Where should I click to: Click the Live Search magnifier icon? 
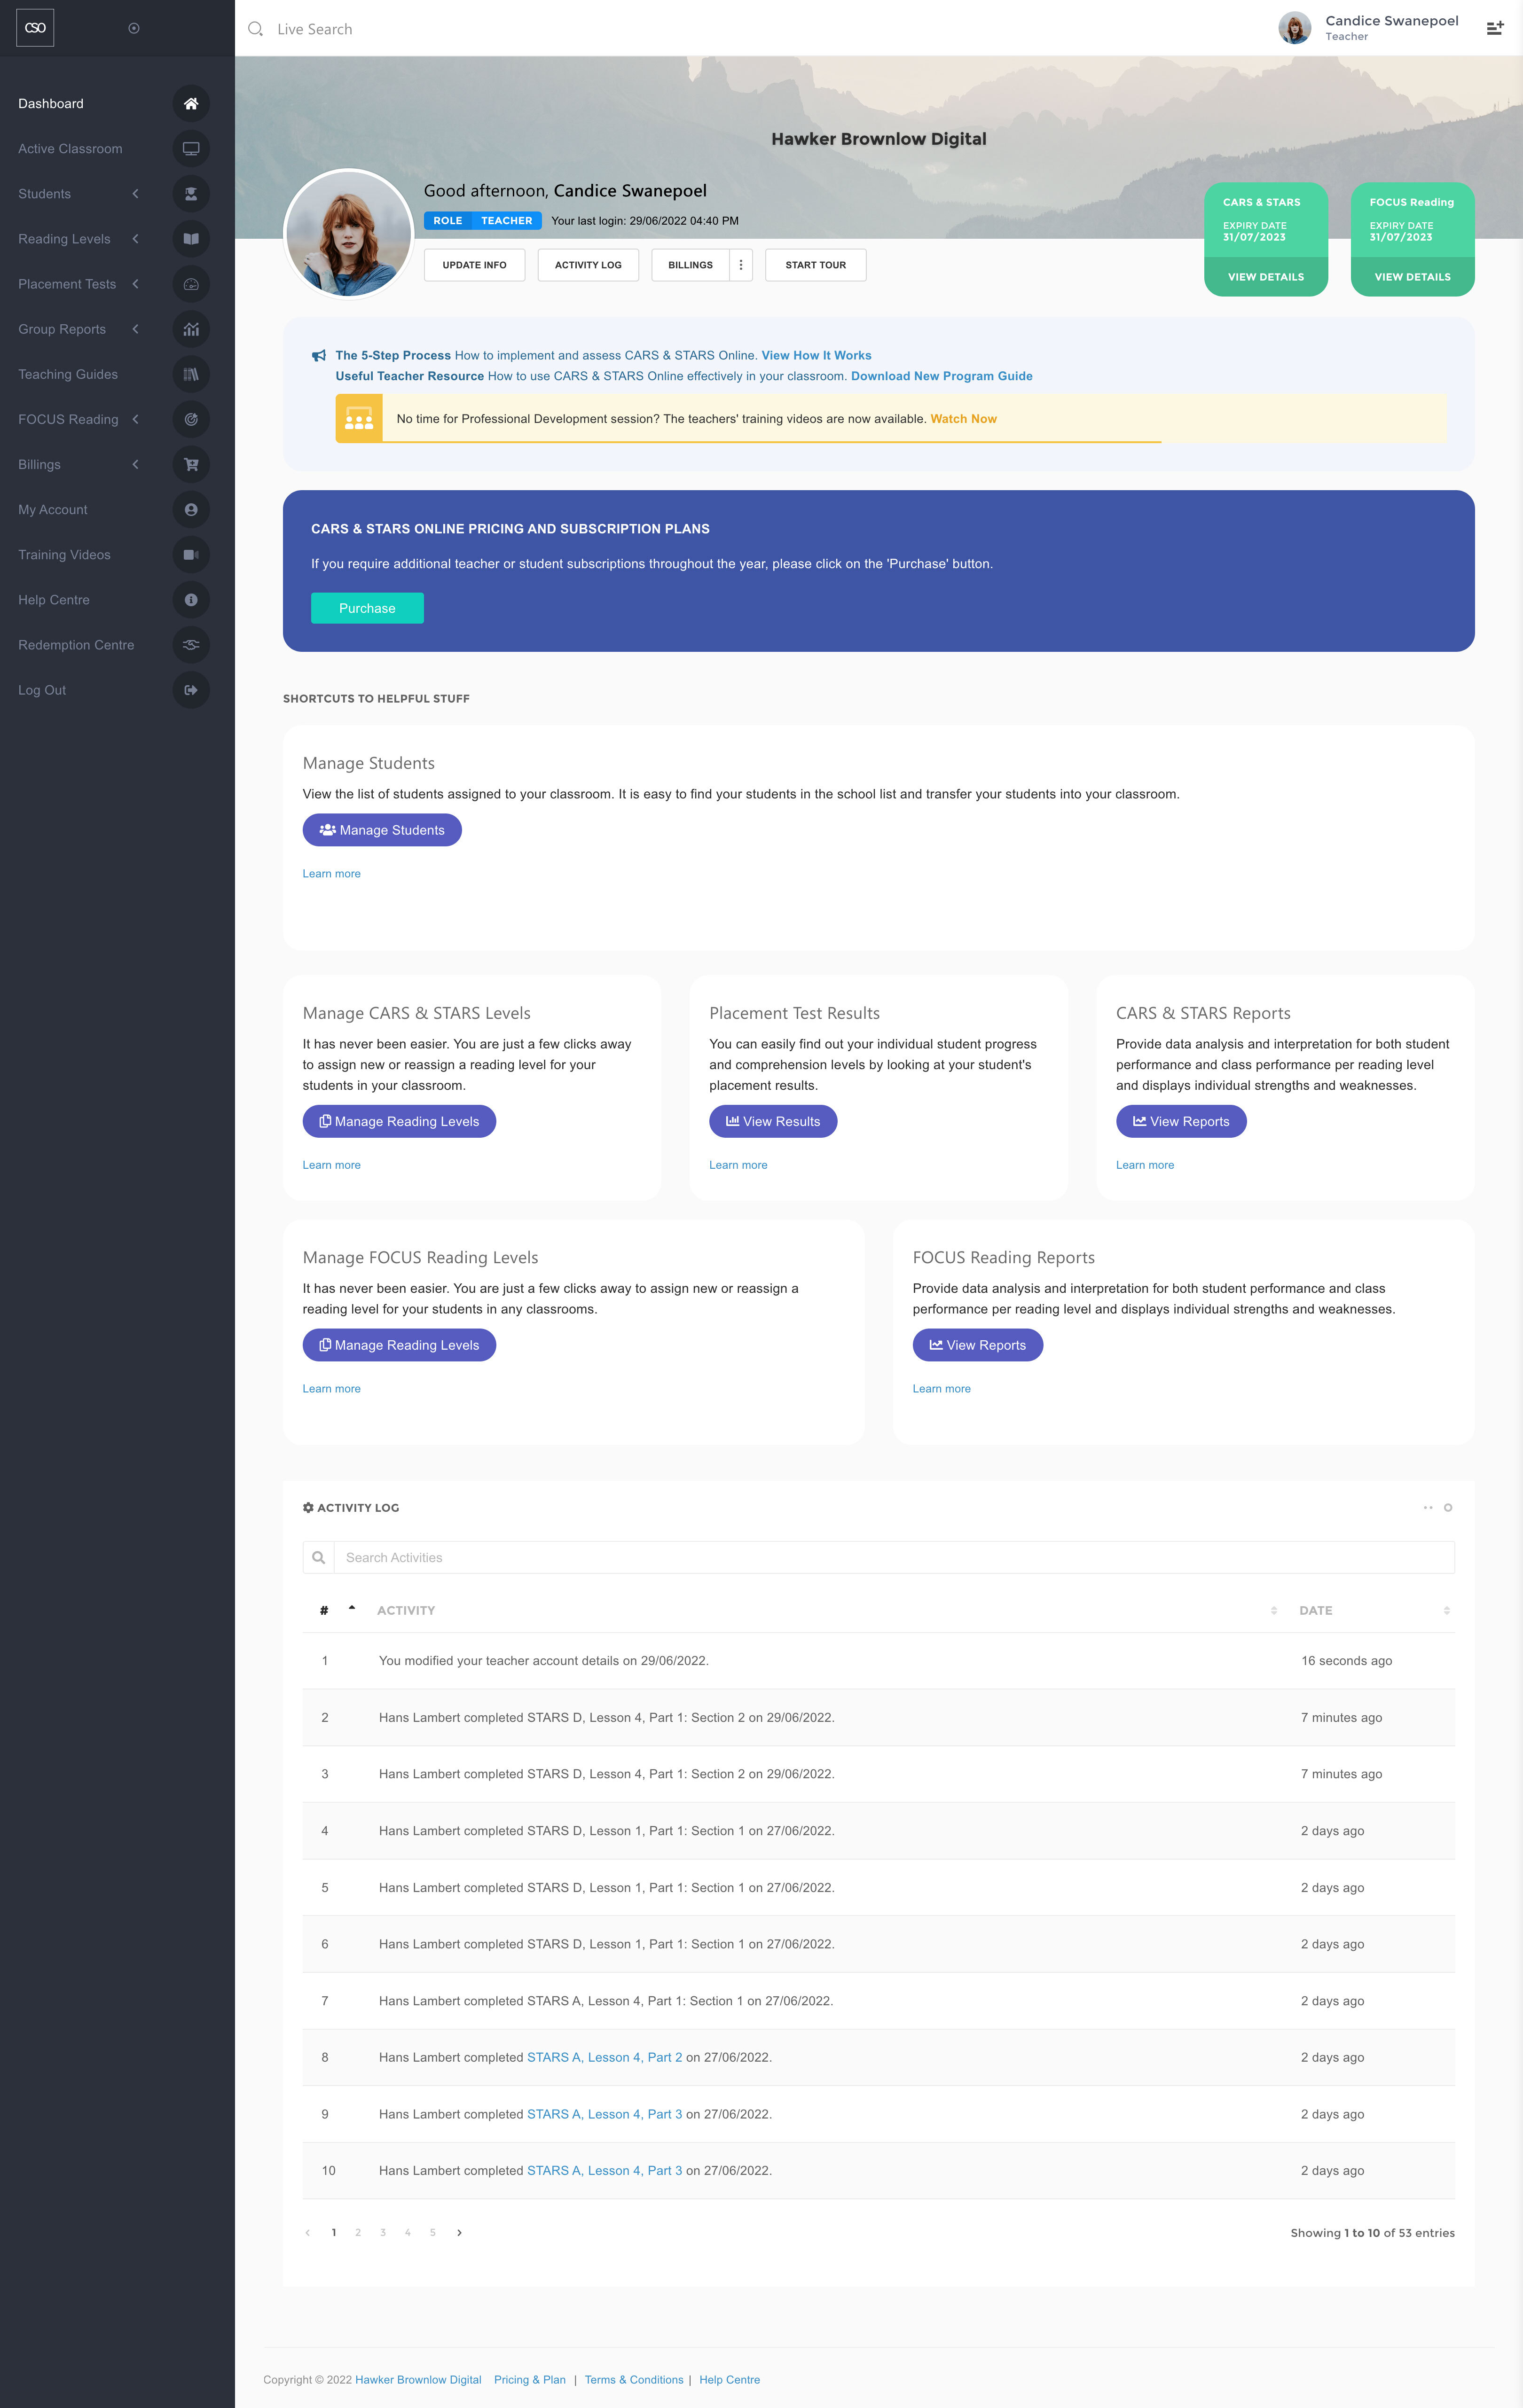tap(256, 29)
